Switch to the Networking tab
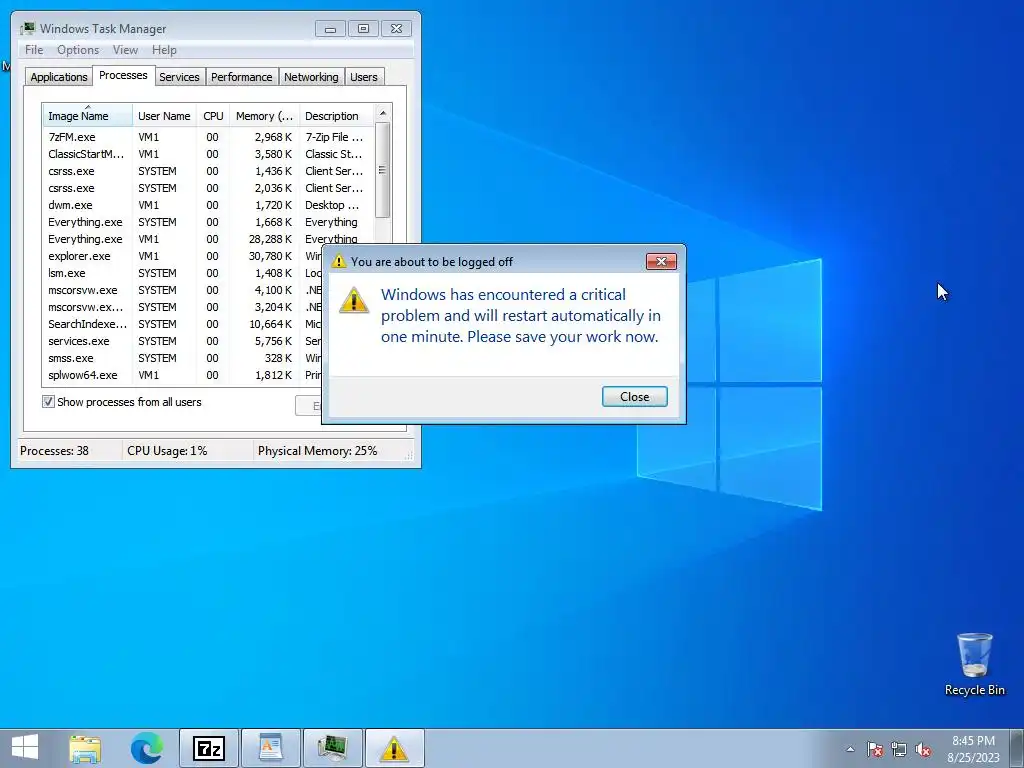 311,77
